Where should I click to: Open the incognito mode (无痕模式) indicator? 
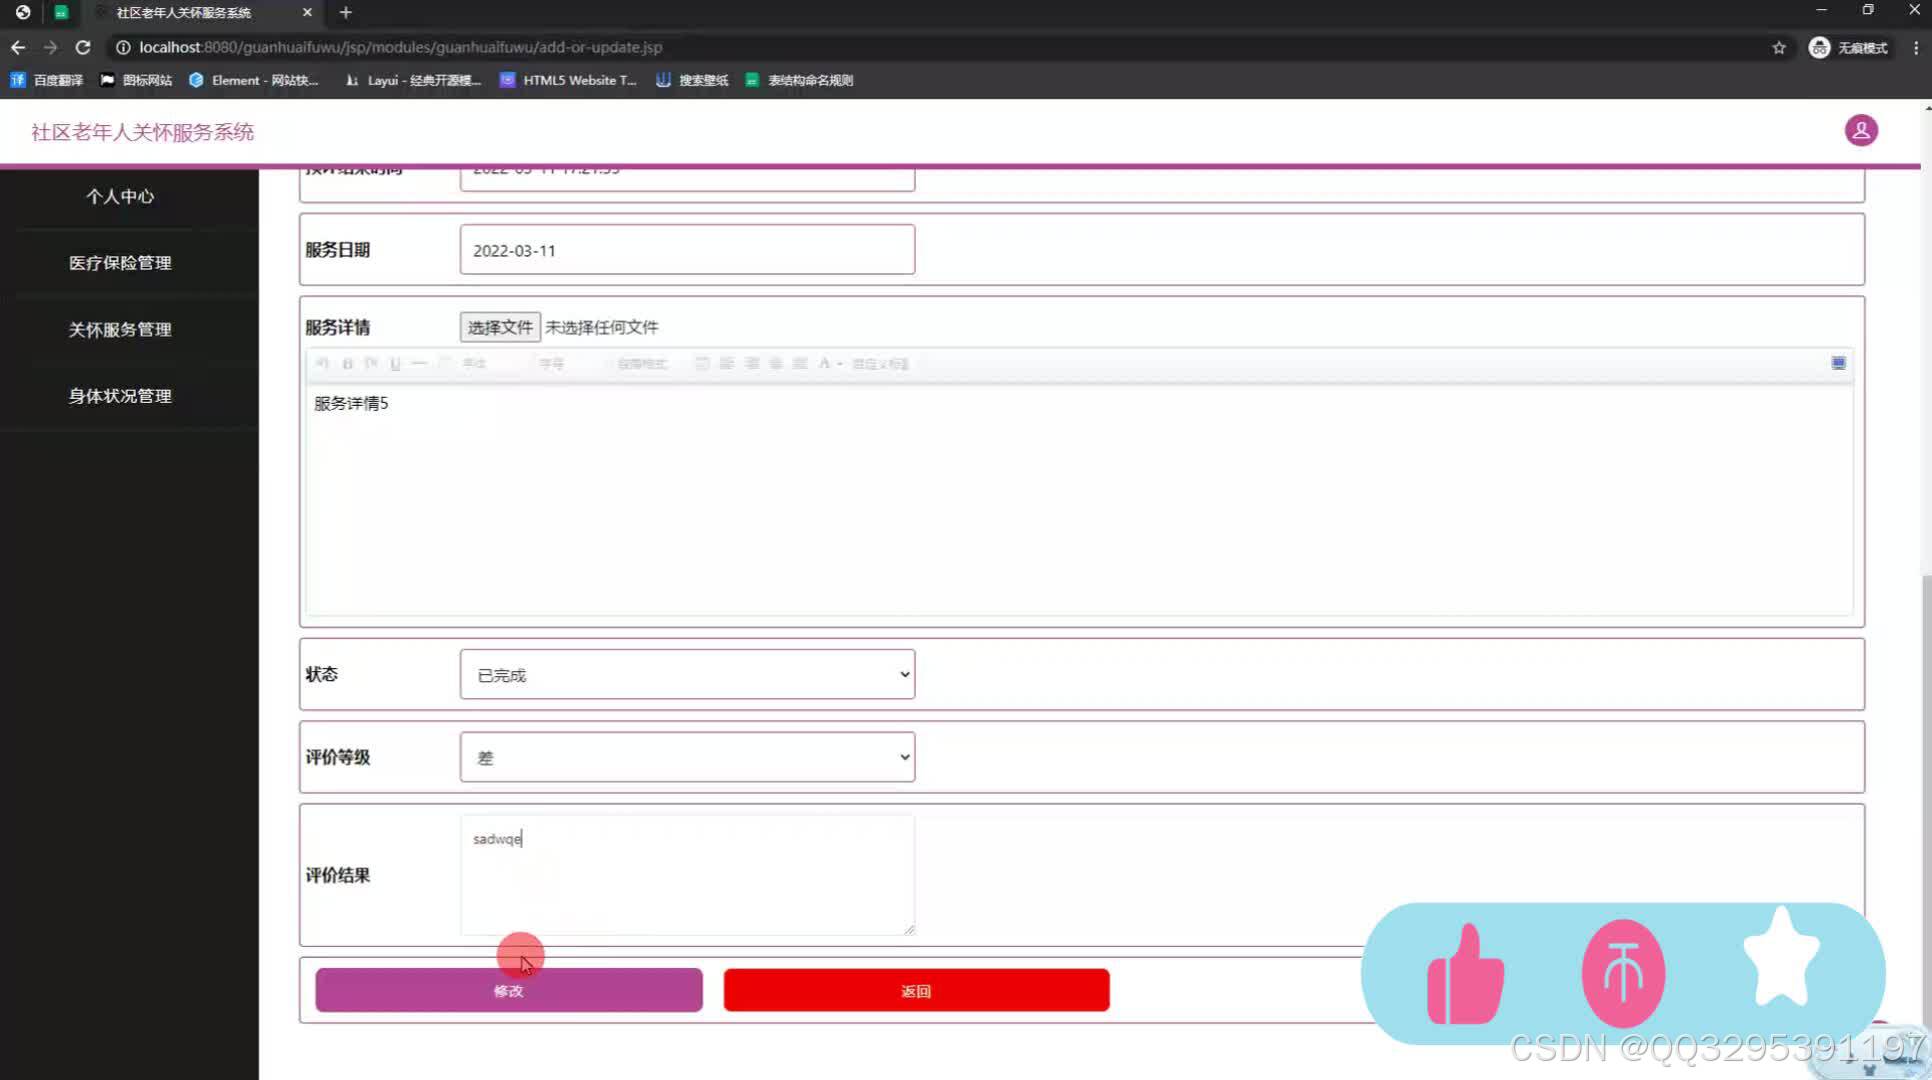(x=1848, y=47)
